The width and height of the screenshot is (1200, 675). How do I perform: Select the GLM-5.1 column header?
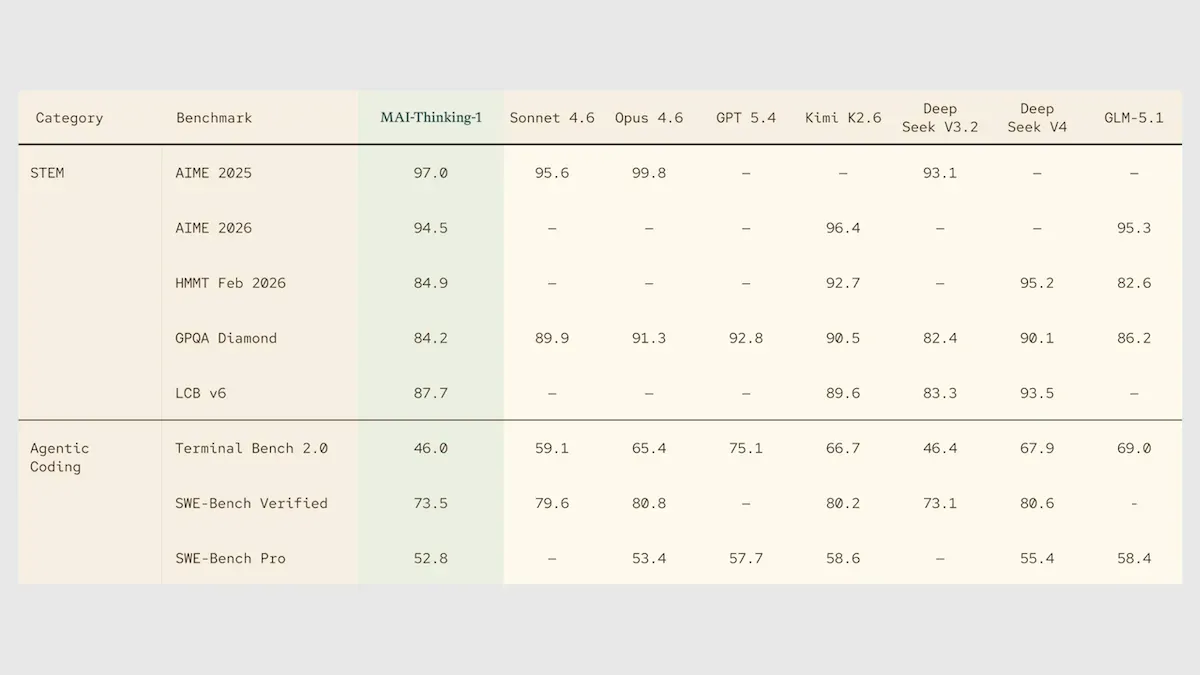coord(1134,118)
